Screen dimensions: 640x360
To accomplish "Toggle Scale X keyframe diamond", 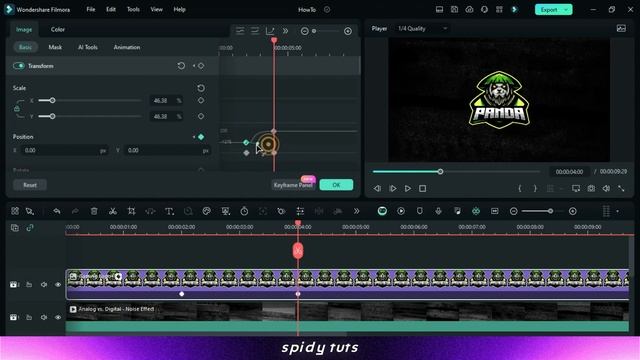I will tap(201, 100).
